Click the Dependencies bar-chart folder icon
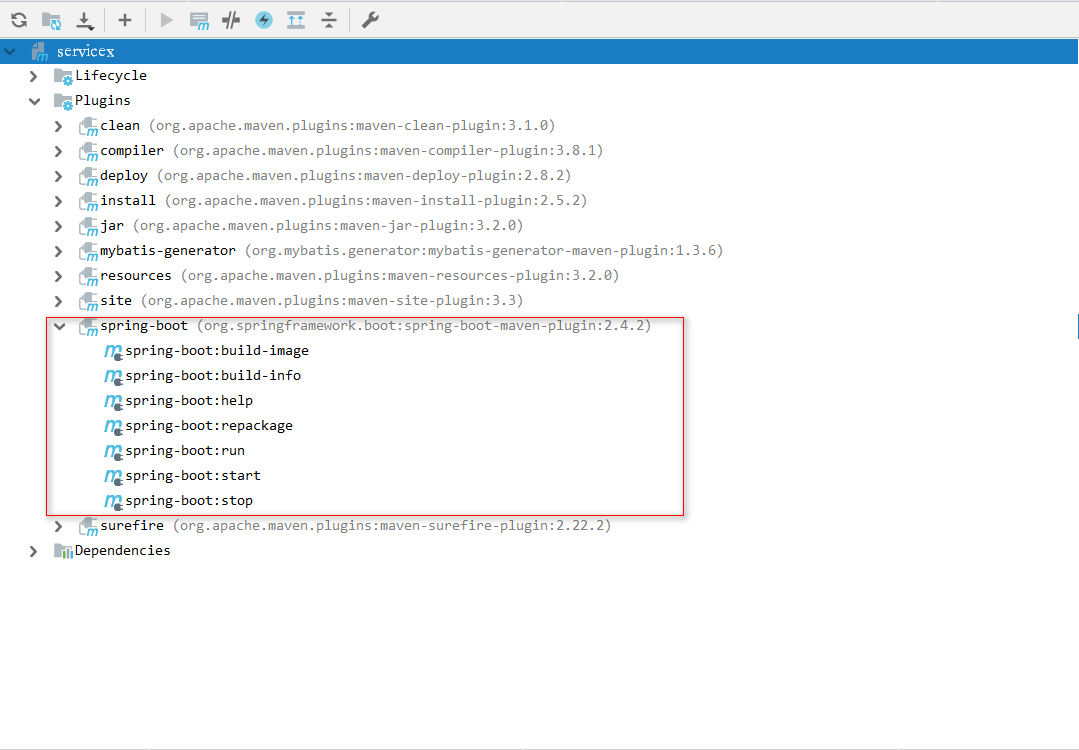Viewport: 1079px width, 750px height. [63, 551]
